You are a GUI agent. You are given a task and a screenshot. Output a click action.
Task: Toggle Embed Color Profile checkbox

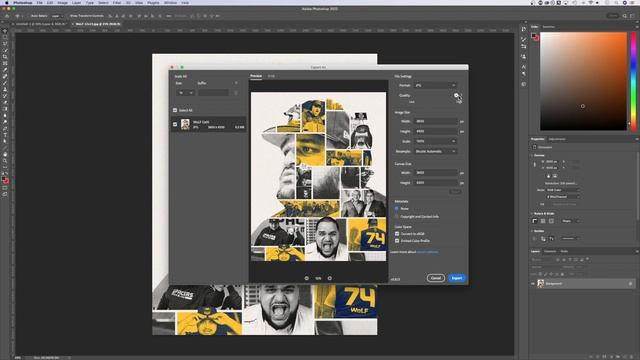[397, 241]
